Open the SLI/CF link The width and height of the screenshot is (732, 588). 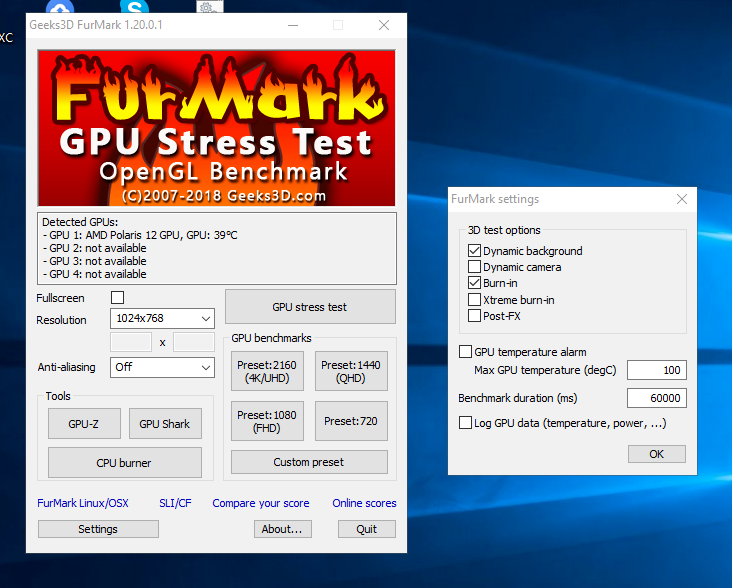pyautogui.click(x=175, y=503)
